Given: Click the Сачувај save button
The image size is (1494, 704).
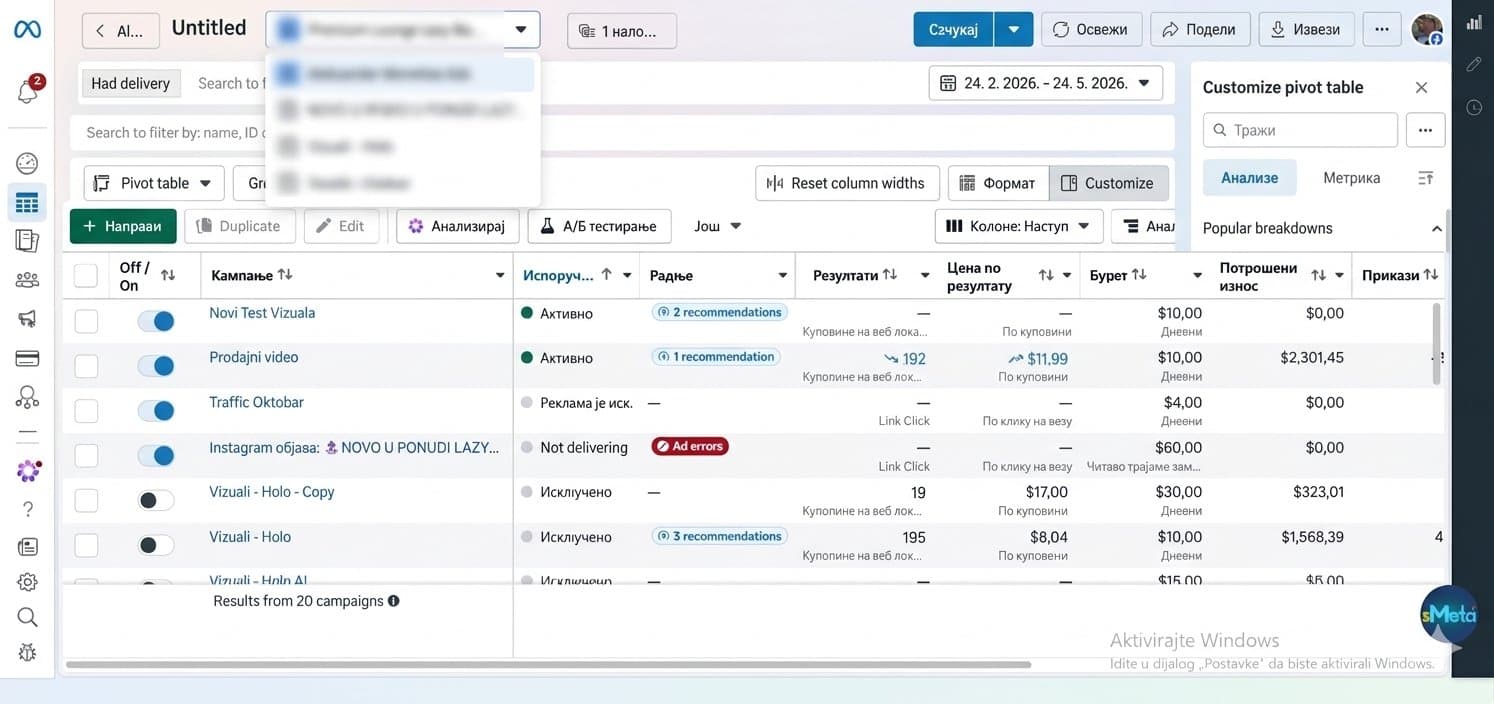Looking at the screenshot, I should coord(953,29).
